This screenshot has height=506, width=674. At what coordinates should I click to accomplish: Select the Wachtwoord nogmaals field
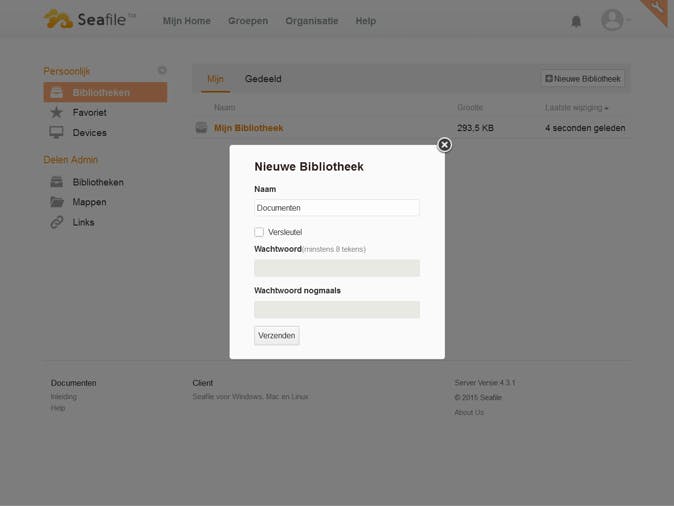tap(337, 310)
